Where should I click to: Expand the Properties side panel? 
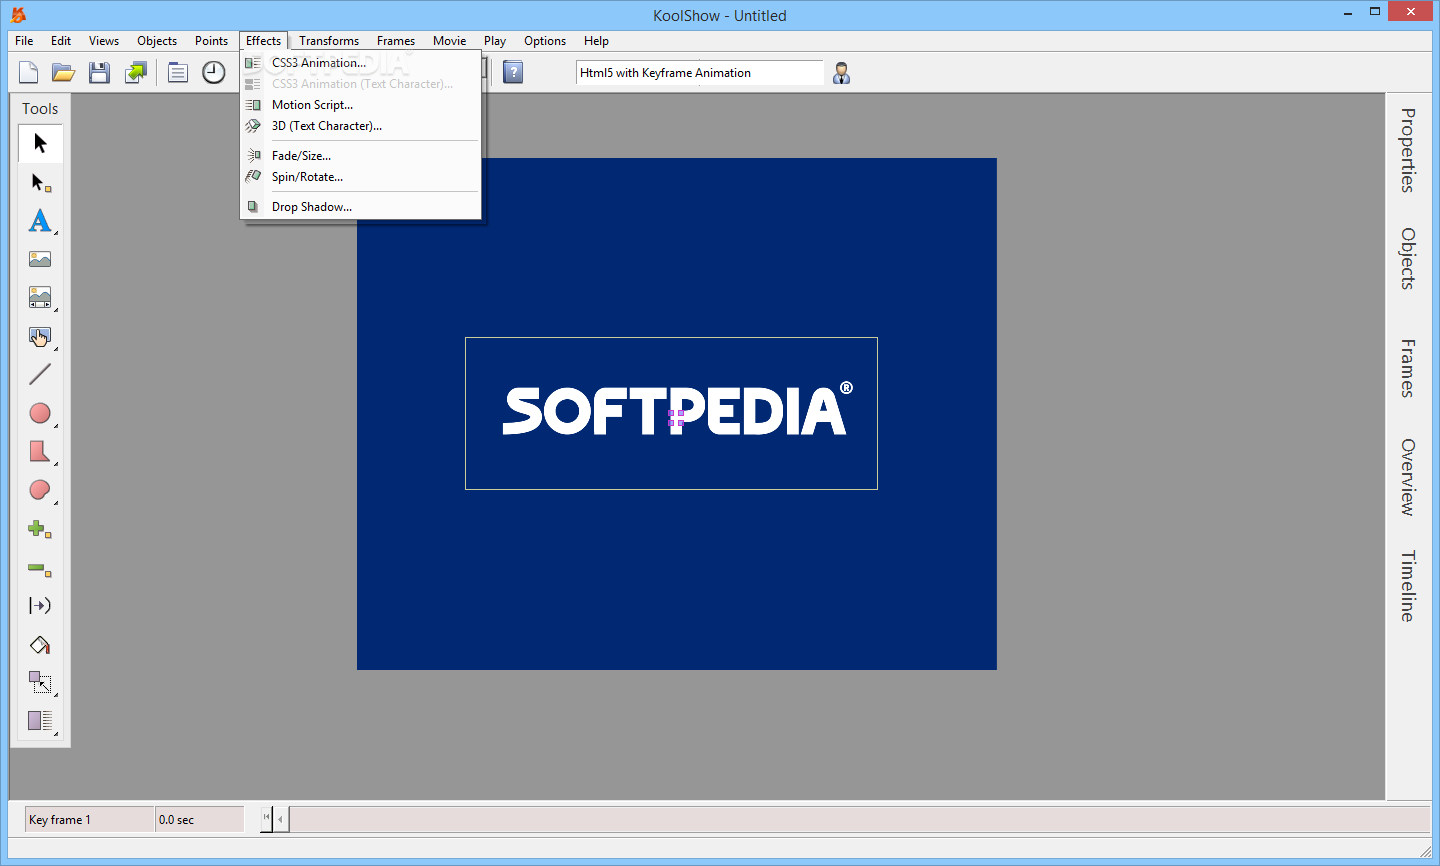(x=1408, y=150)
